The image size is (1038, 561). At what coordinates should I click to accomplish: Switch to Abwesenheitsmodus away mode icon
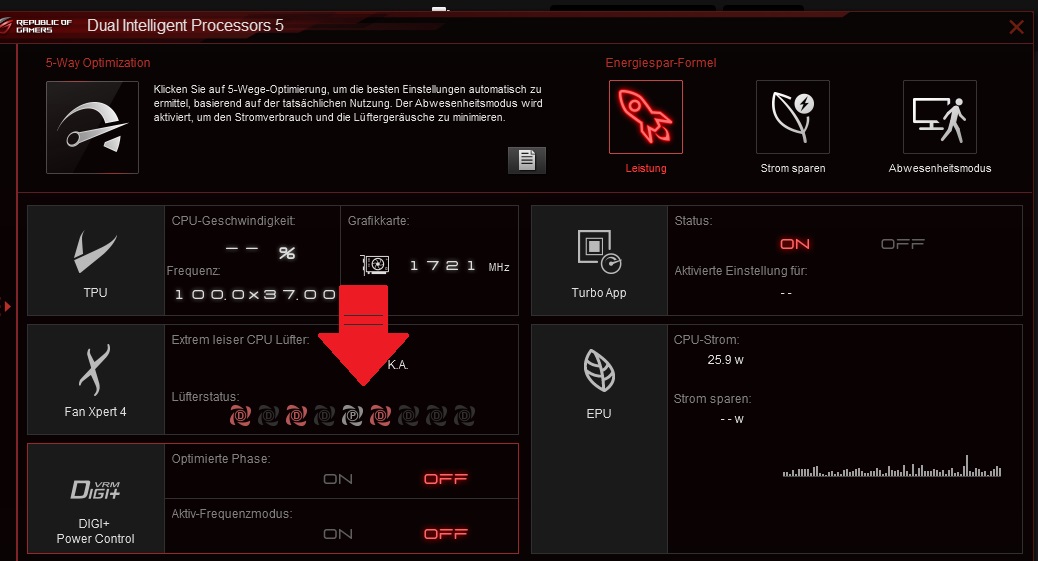click(939, 117)
